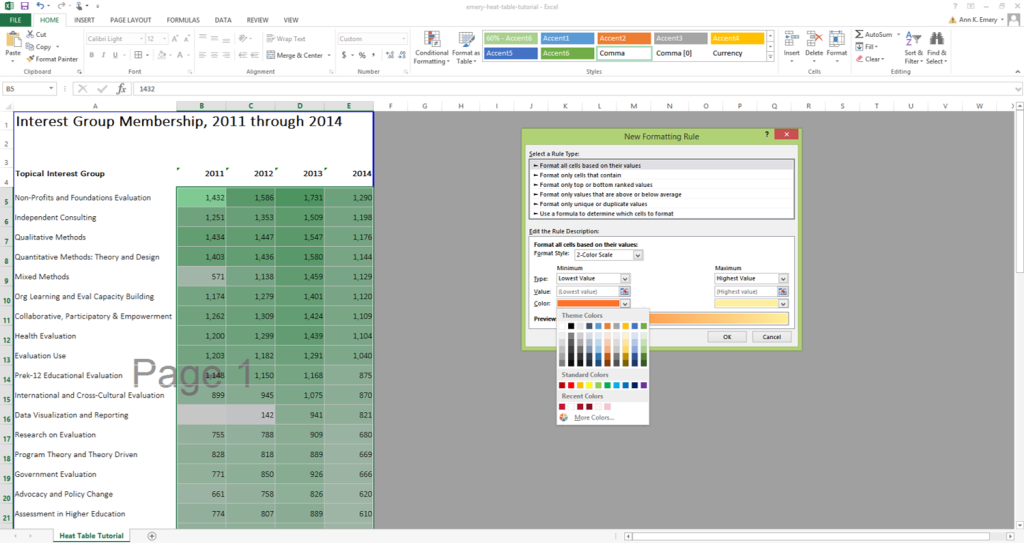Switch to the REVIEW ribbon tab

point(257,20)
